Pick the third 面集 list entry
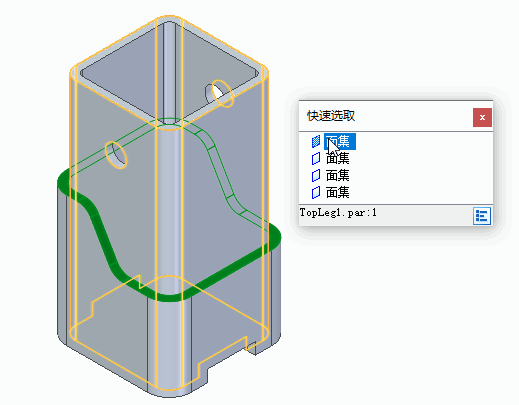Screen dimensions: 519x405 pos(337,175)
